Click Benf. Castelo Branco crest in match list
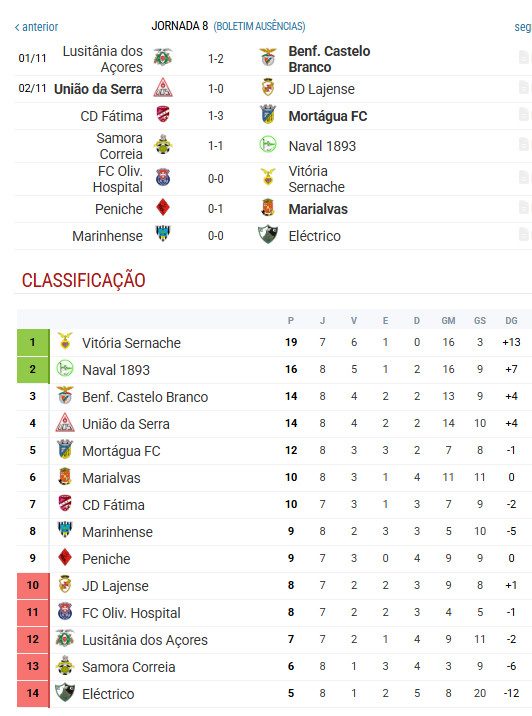The image size is (532, 716). (268, 58)
